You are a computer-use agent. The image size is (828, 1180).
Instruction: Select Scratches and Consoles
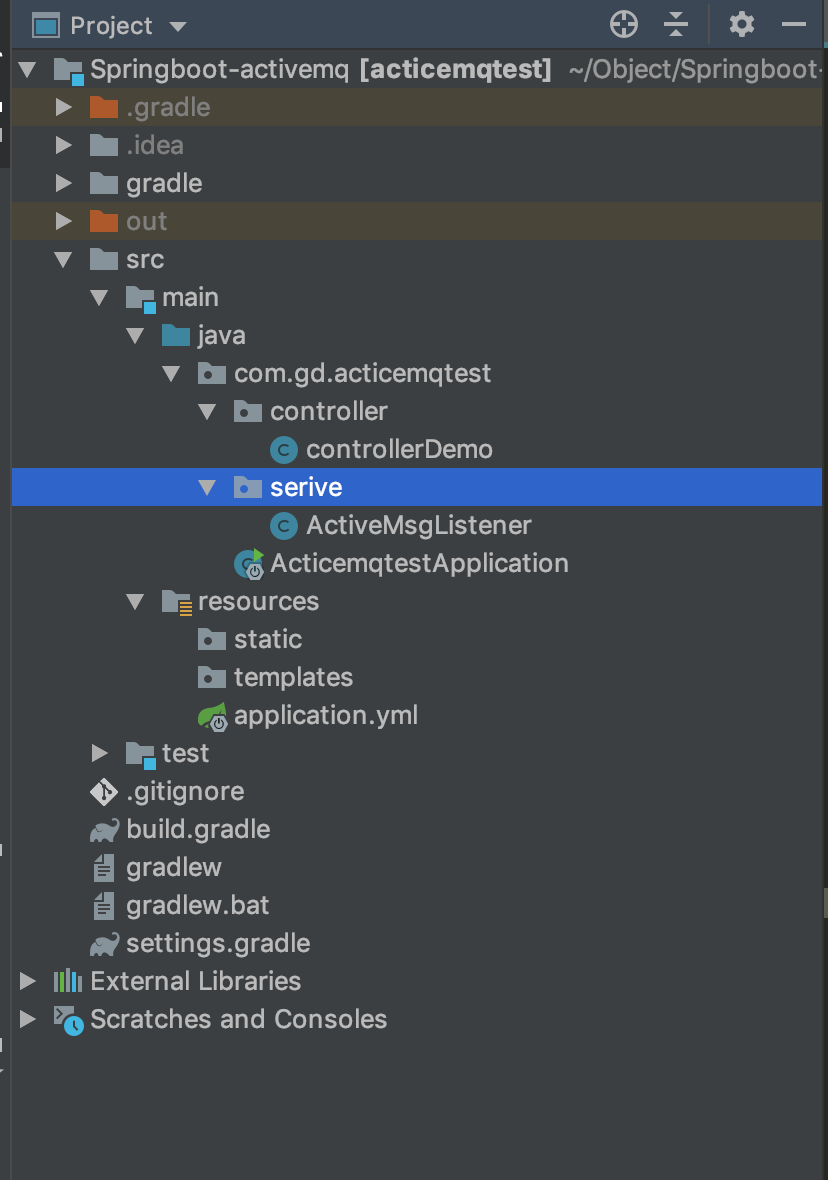(x=238, y=1019)
